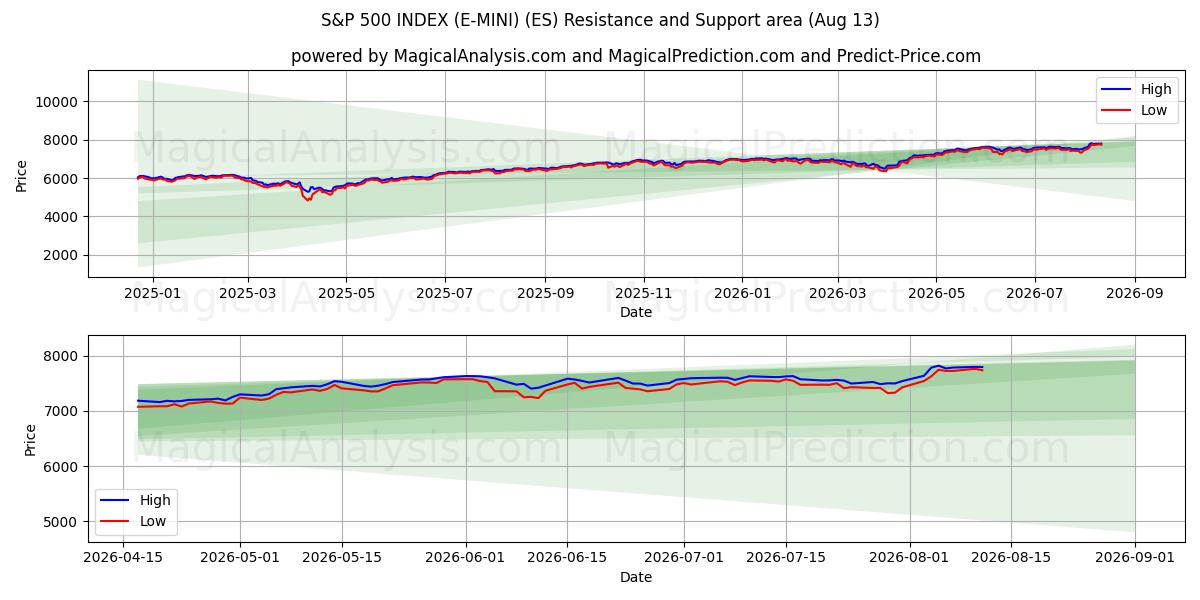Image resolution: width=1200 pixels, height=600 pixels.
Task: Click the 2026-04-15 tick on bottom chart
Action: click(123, 558)
